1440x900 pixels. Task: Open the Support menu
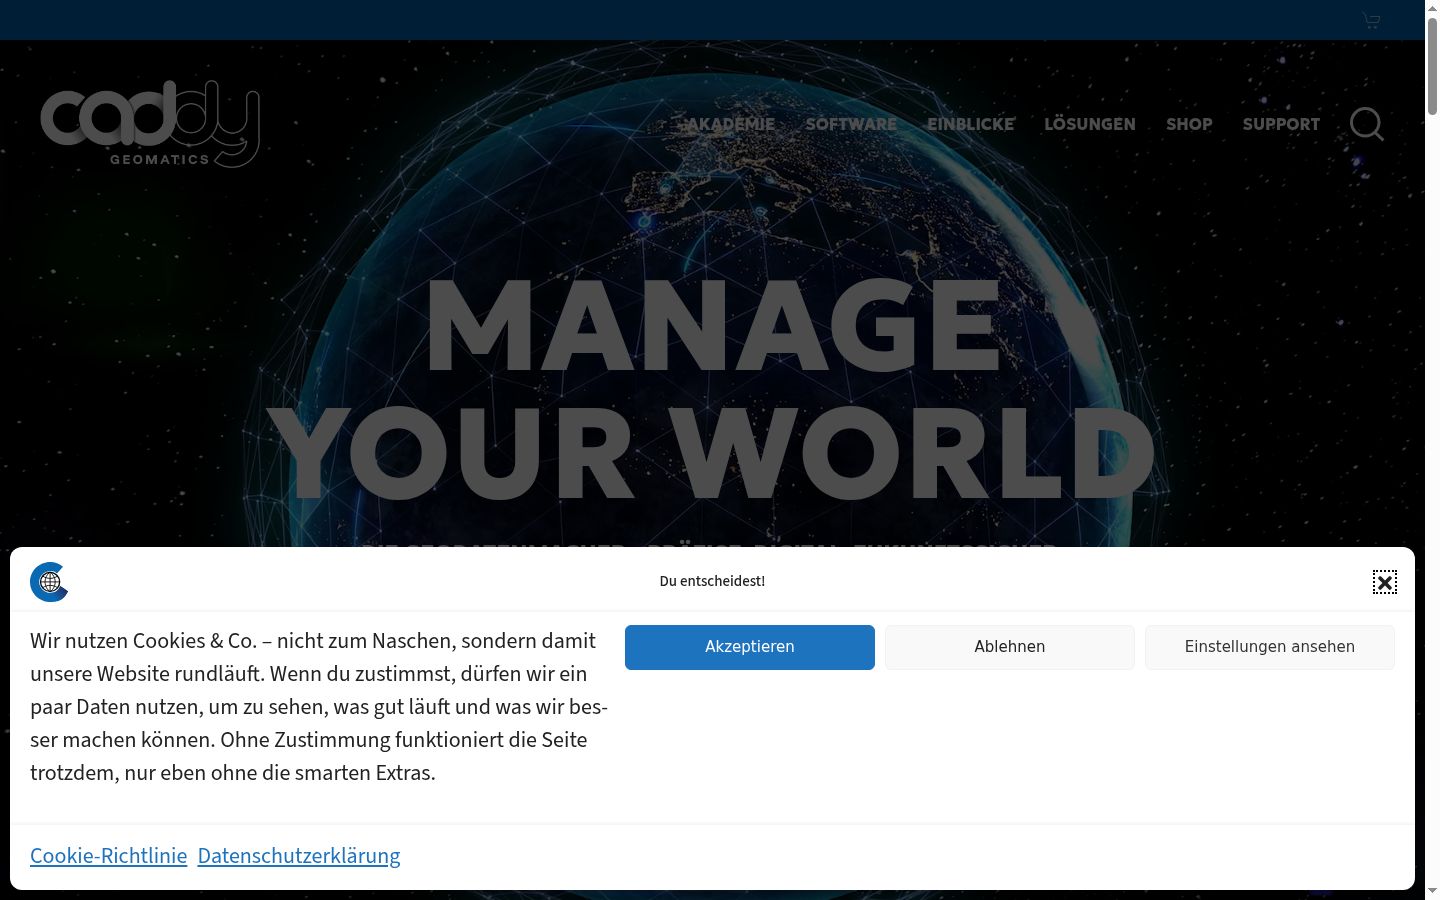pos(1281,124)
